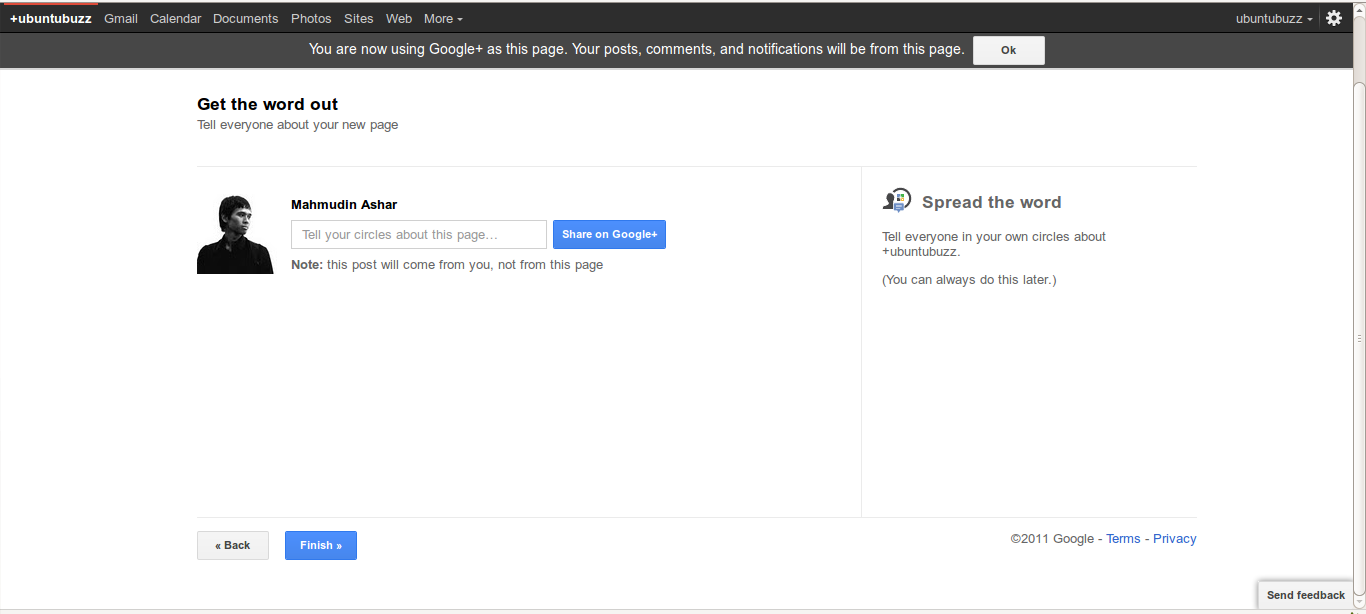Select Photos in the top bar

pos(311,19)
